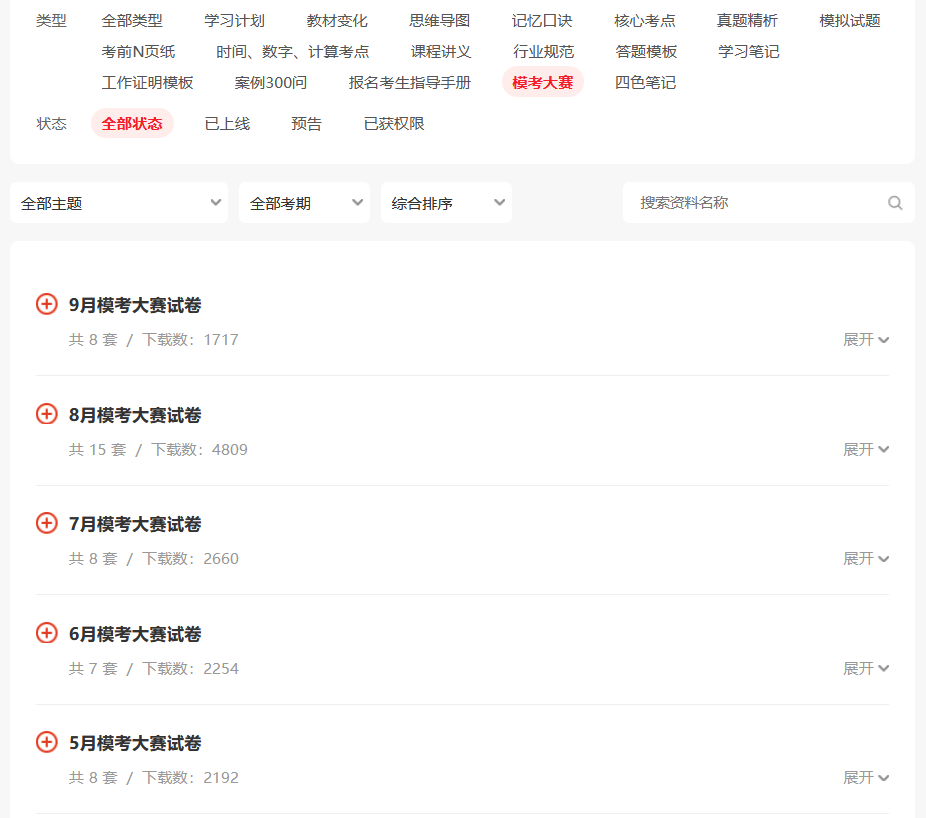Viewport: 926px width, 818px height.
Task: Open the 8月模考大赛试卷 title link
Action: pos(135,415)
